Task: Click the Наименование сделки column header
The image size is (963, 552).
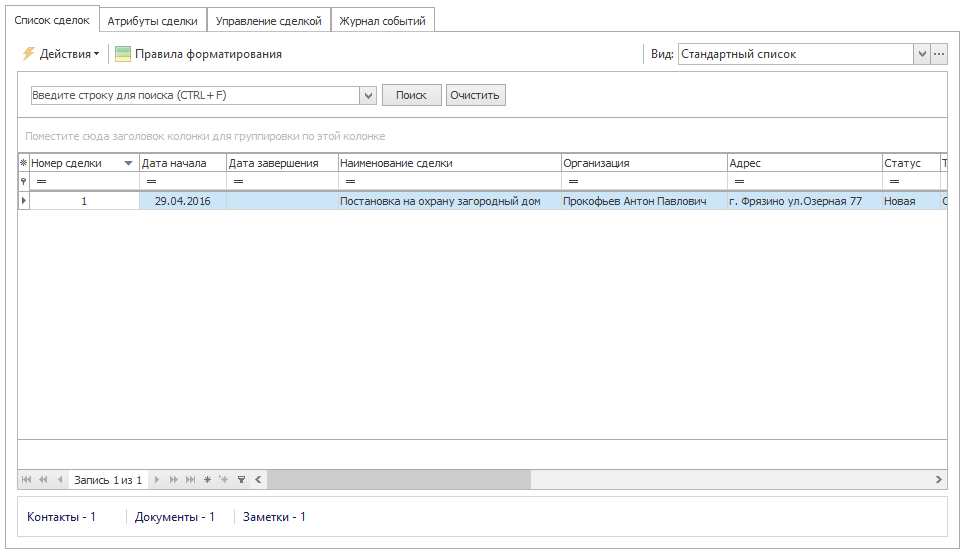Action: (x=450, y=163)
